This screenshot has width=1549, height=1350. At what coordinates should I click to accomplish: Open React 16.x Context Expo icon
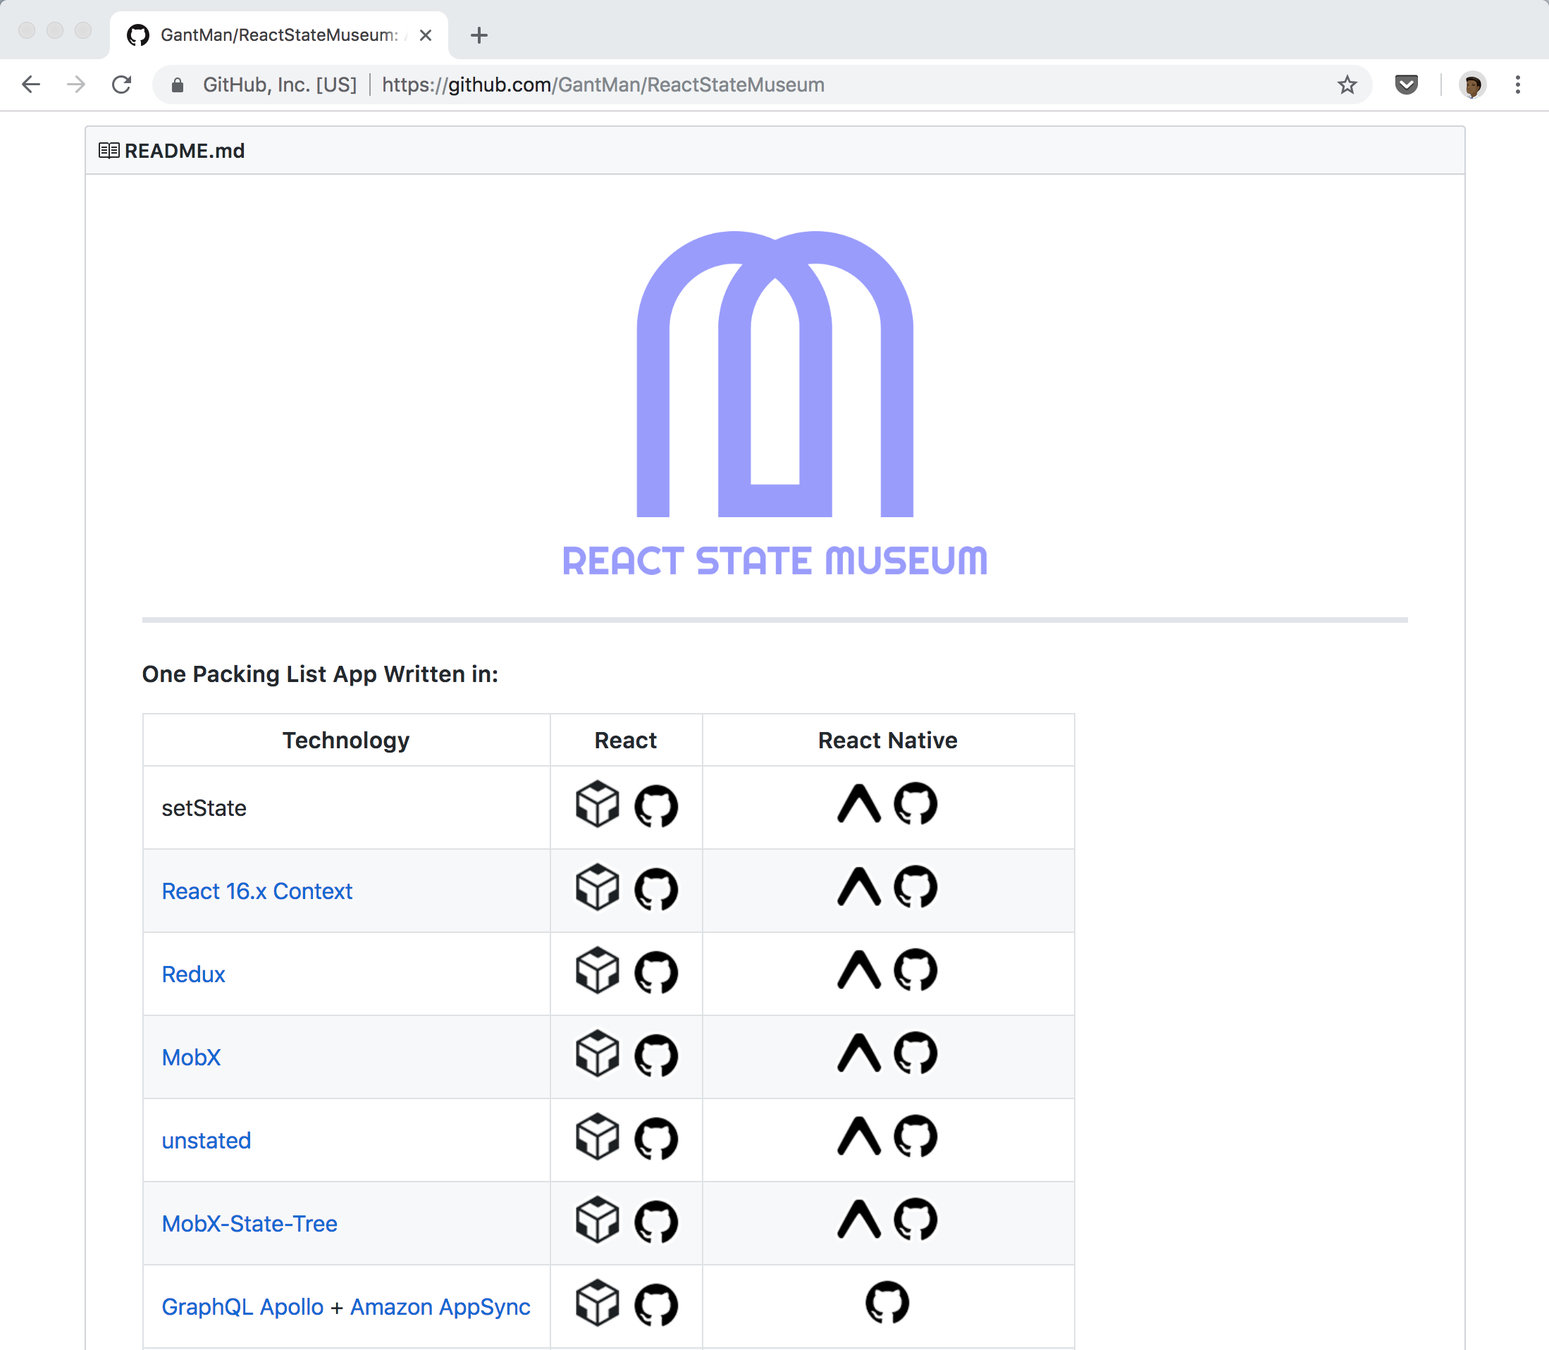pyautogui.click(x=859, y=886)
